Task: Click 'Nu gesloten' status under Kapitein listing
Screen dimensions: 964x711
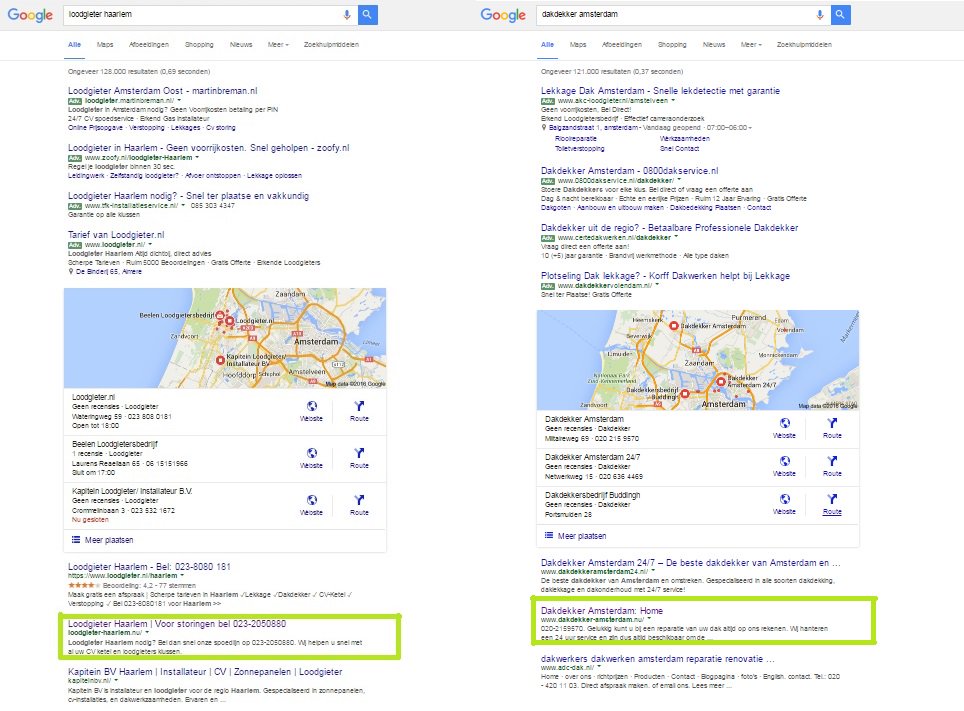Action: [x=90, y=520]
